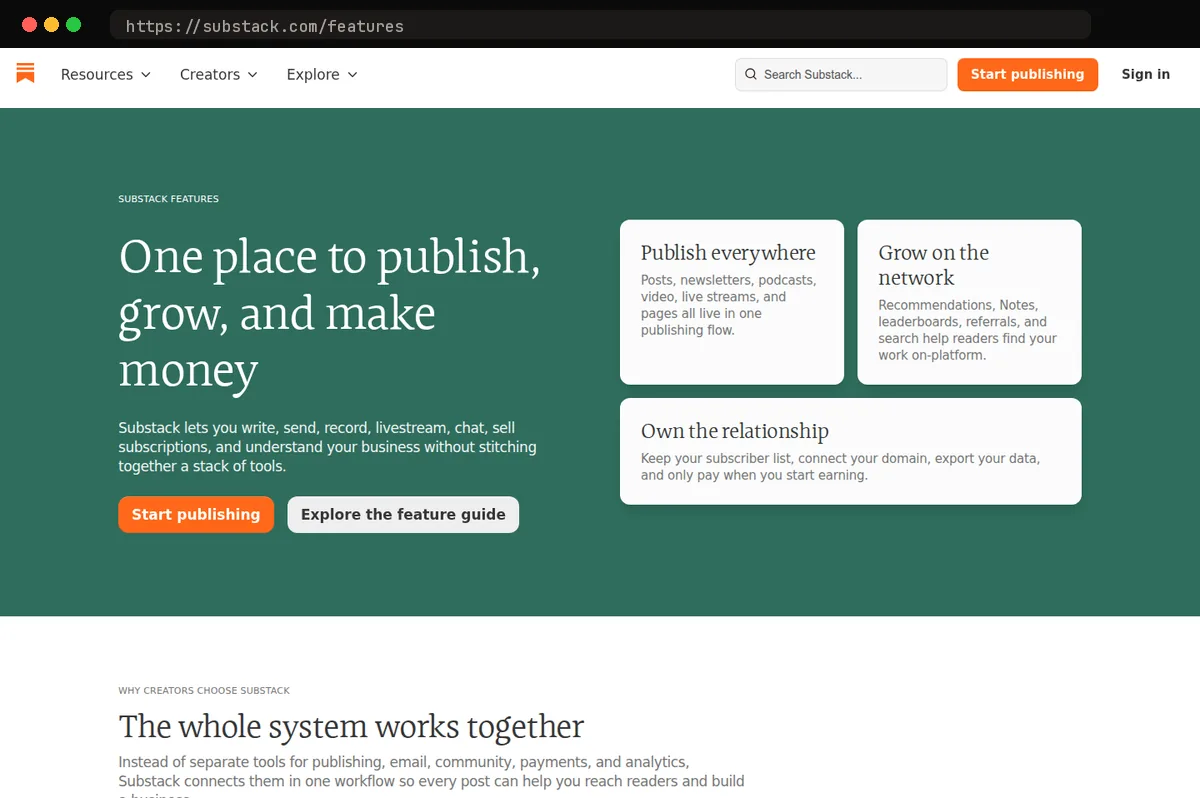Close the window with the red button
The image size is (1200, 798).
(29, 25)
